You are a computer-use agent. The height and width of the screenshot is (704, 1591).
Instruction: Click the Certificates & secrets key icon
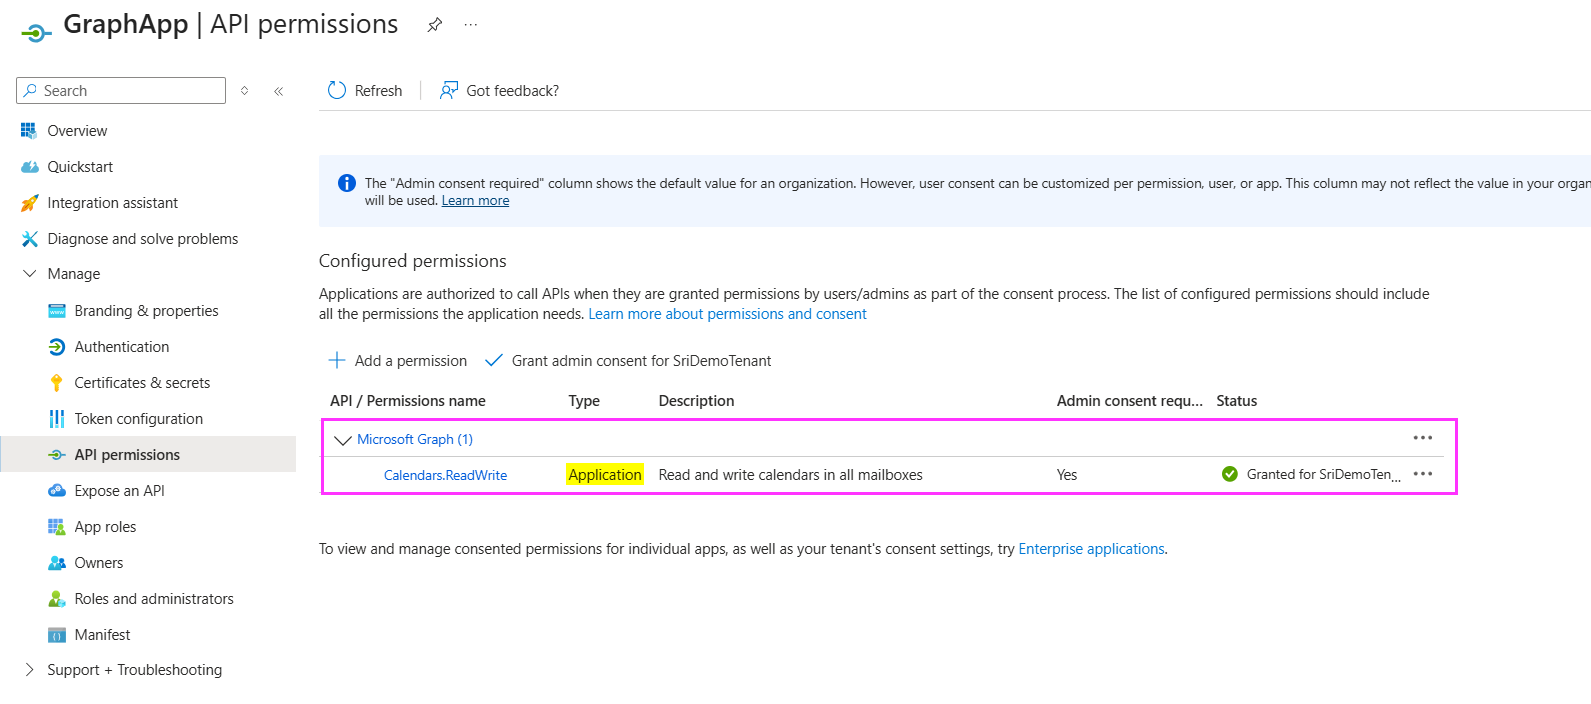pyautogui.click(x=57, y=383)
